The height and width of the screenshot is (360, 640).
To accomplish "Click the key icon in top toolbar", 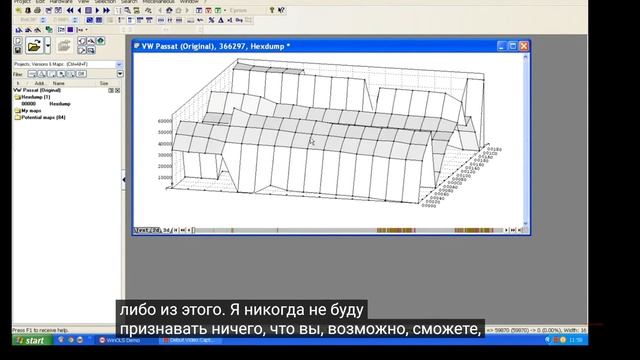I will pos(272,11).
